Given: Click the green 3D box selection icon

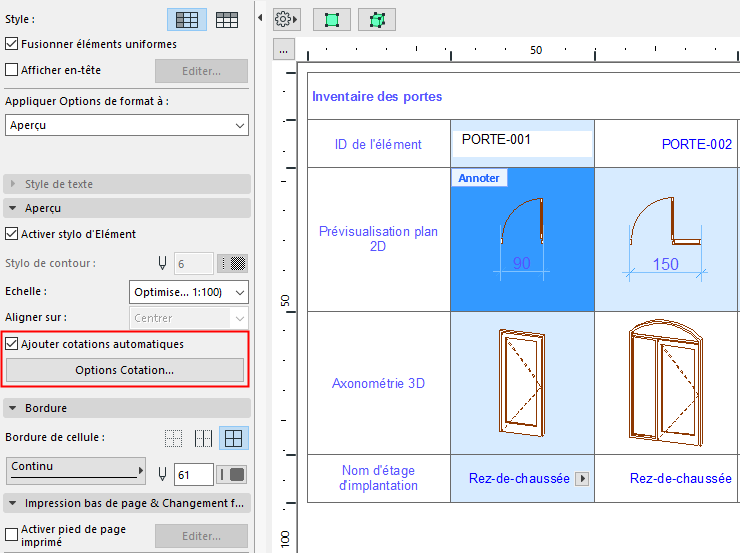Looking at the screenshot, I should 377,20.
